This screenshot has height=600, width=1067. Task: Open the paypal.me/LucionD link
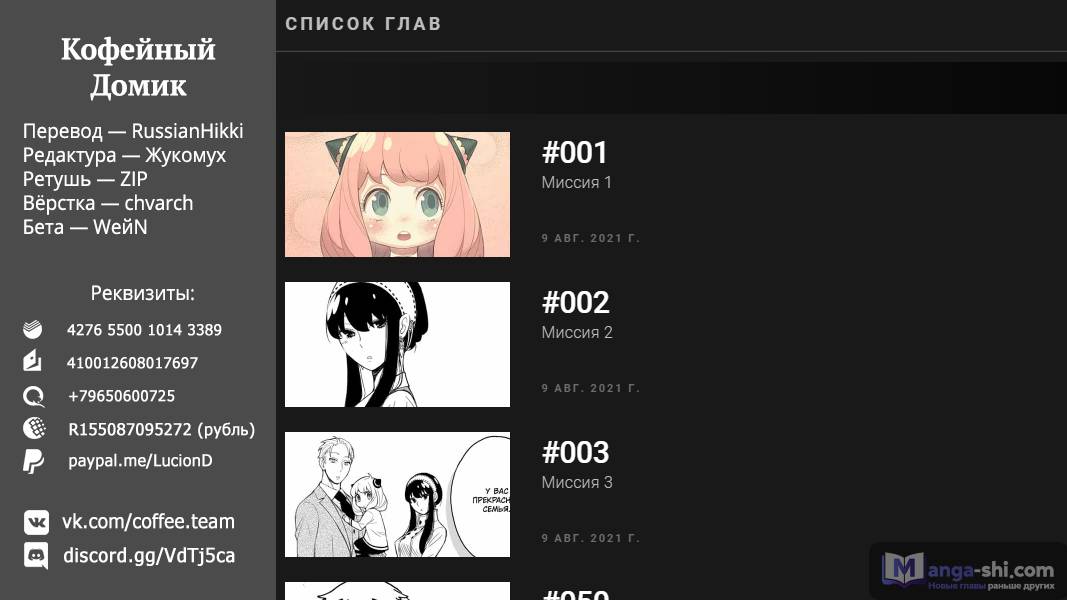point(140,461)
